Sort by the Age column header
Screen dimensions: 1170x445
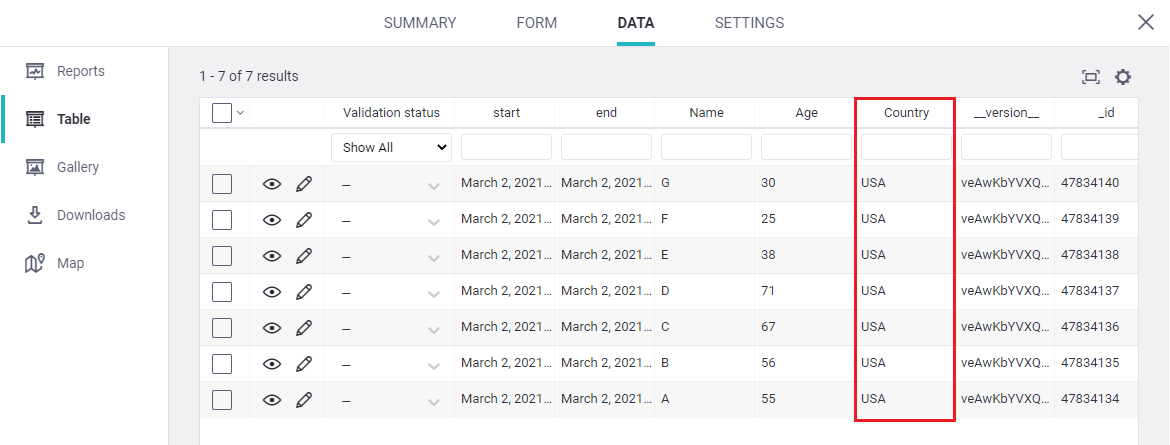click(x=806, y=113)
